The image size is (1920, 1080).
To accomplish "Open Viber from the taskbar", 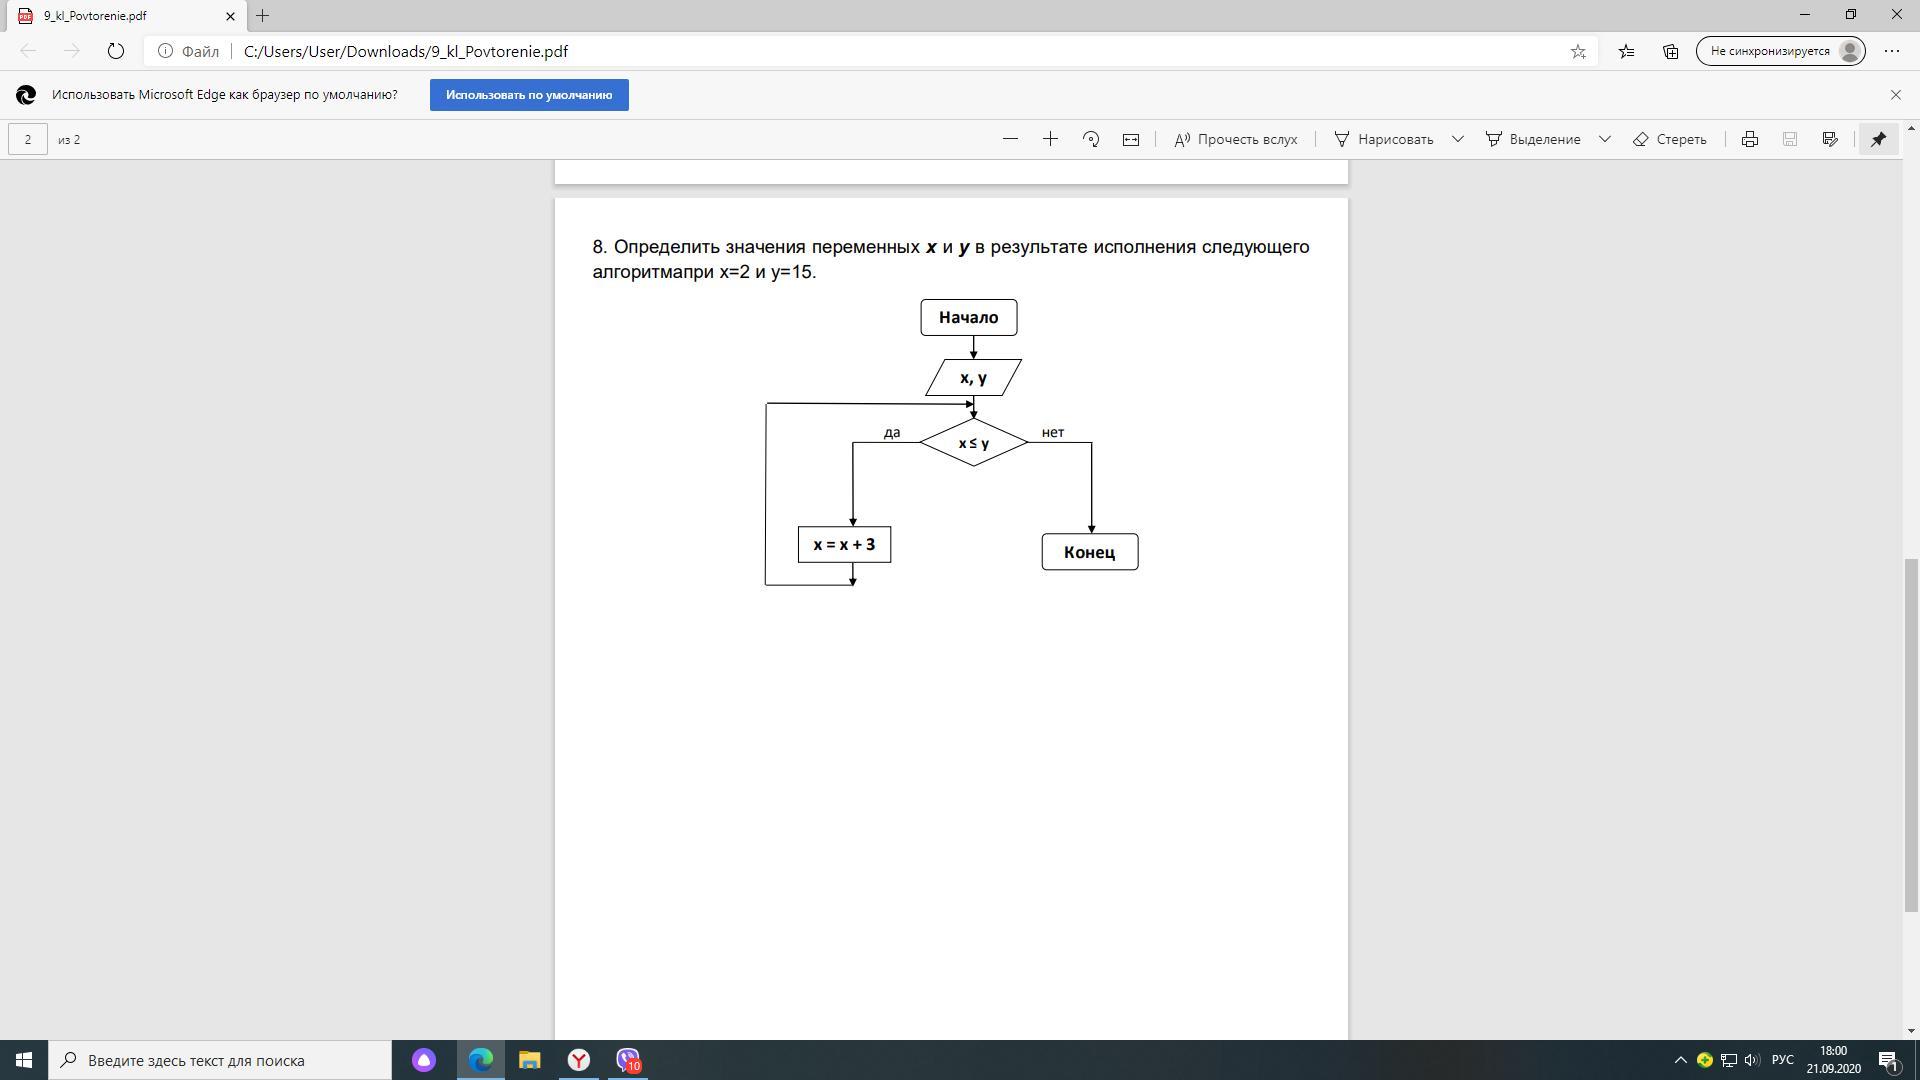I will (x=628, y=1060).
